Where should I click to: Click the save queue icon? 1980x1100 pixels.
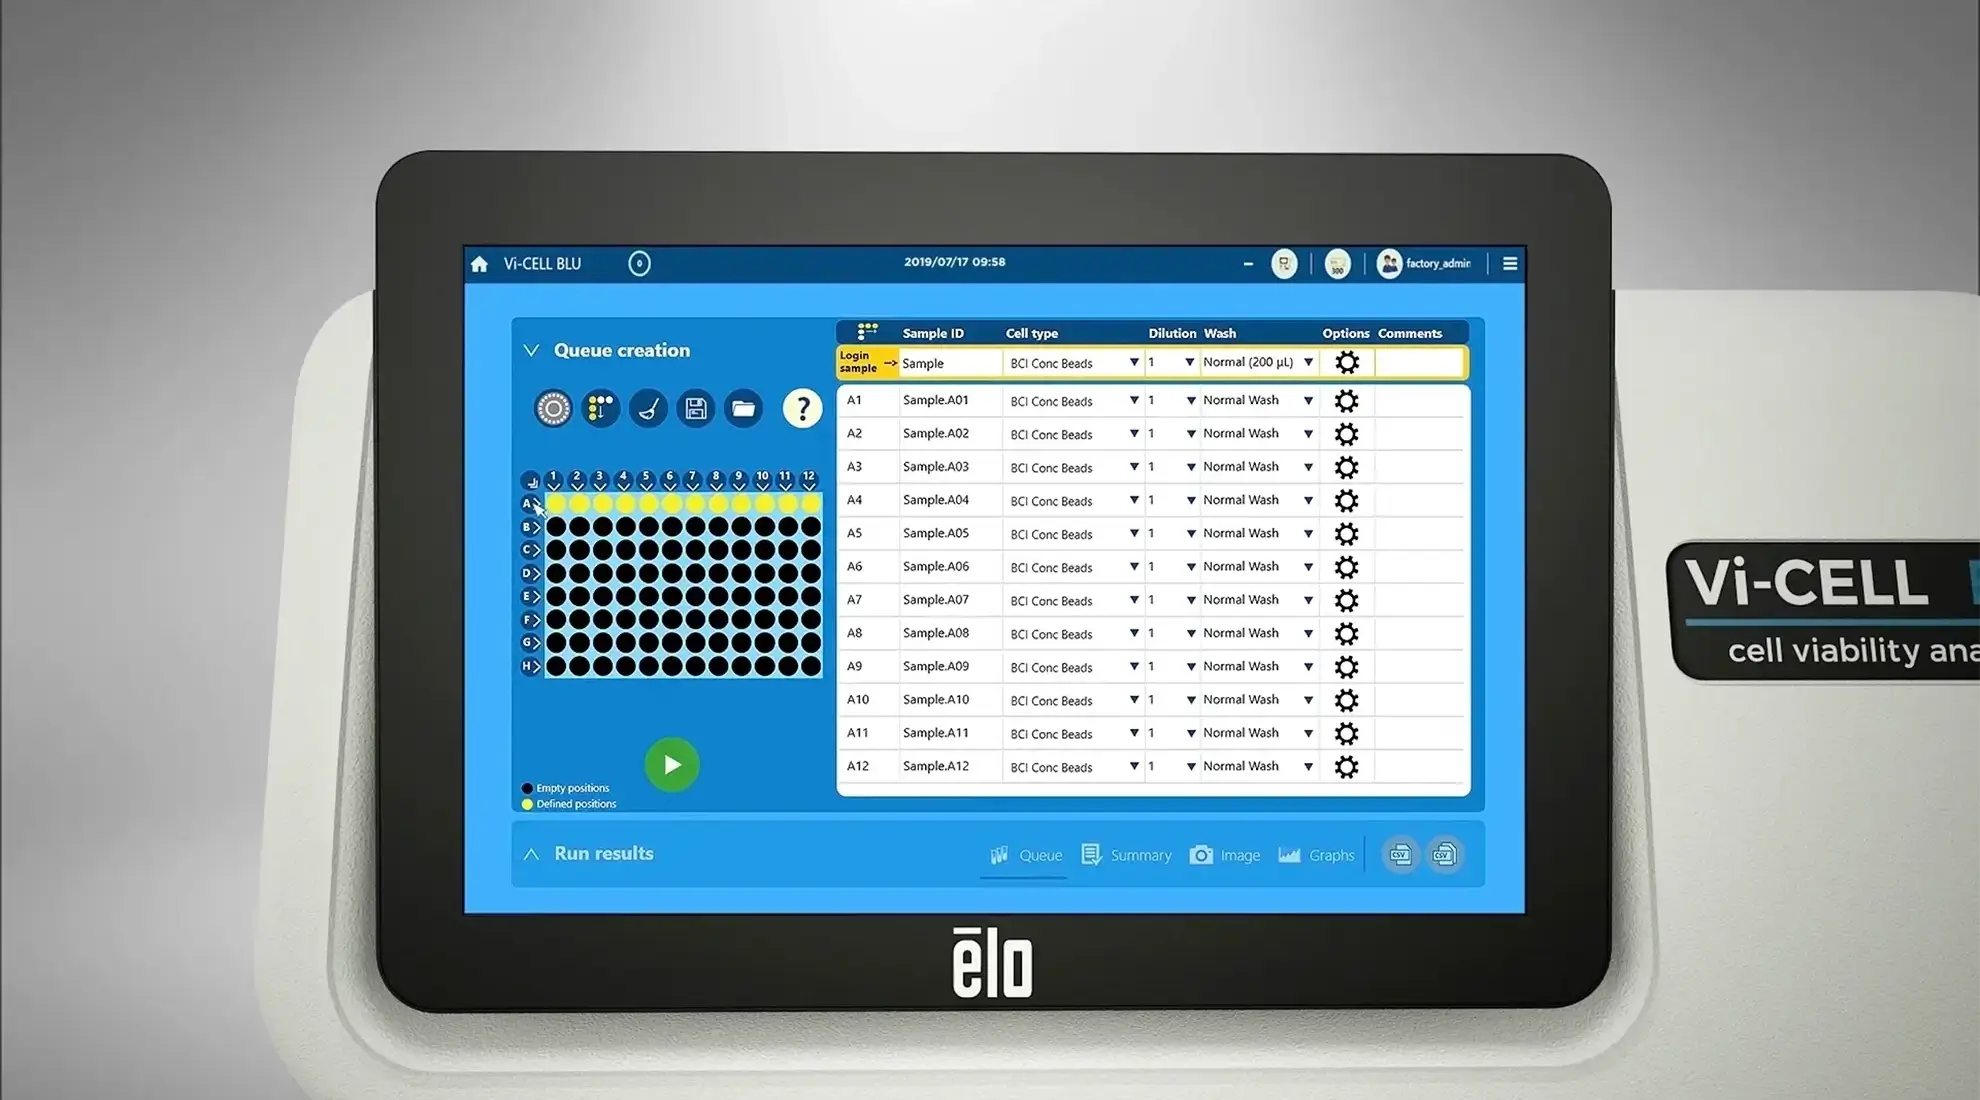pyautogui.click(x=696, y=409)
